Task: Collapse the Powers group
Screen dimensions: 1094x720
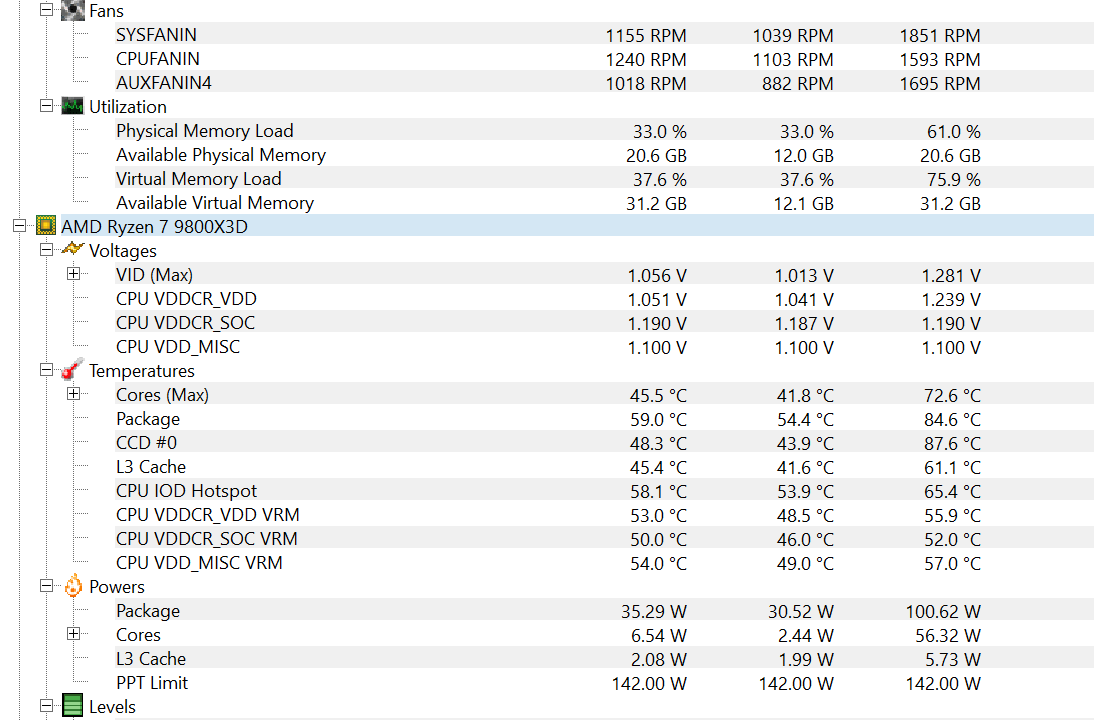Action: click(x=46, y=586)
